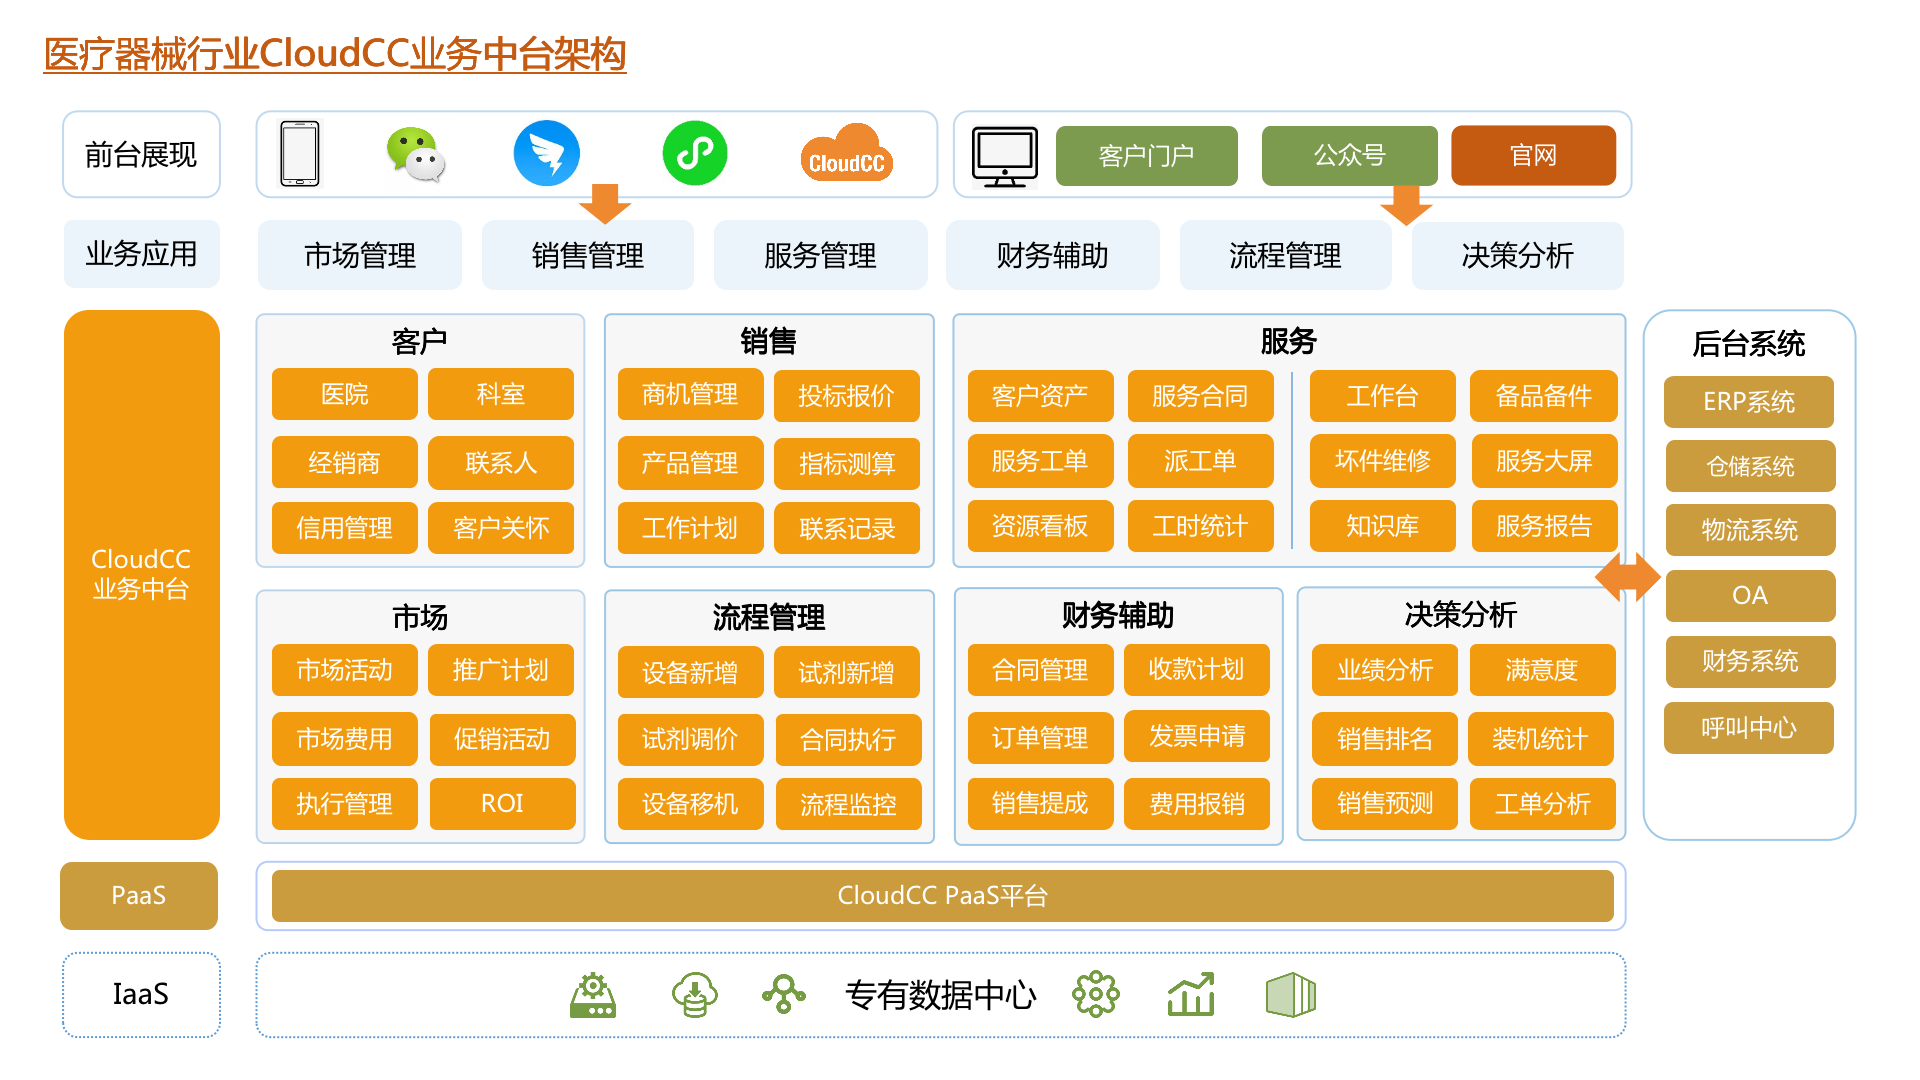1920x1080 pixels.
Task: Click the CloudCC cloud logo
Action: [x=846, y=154]
